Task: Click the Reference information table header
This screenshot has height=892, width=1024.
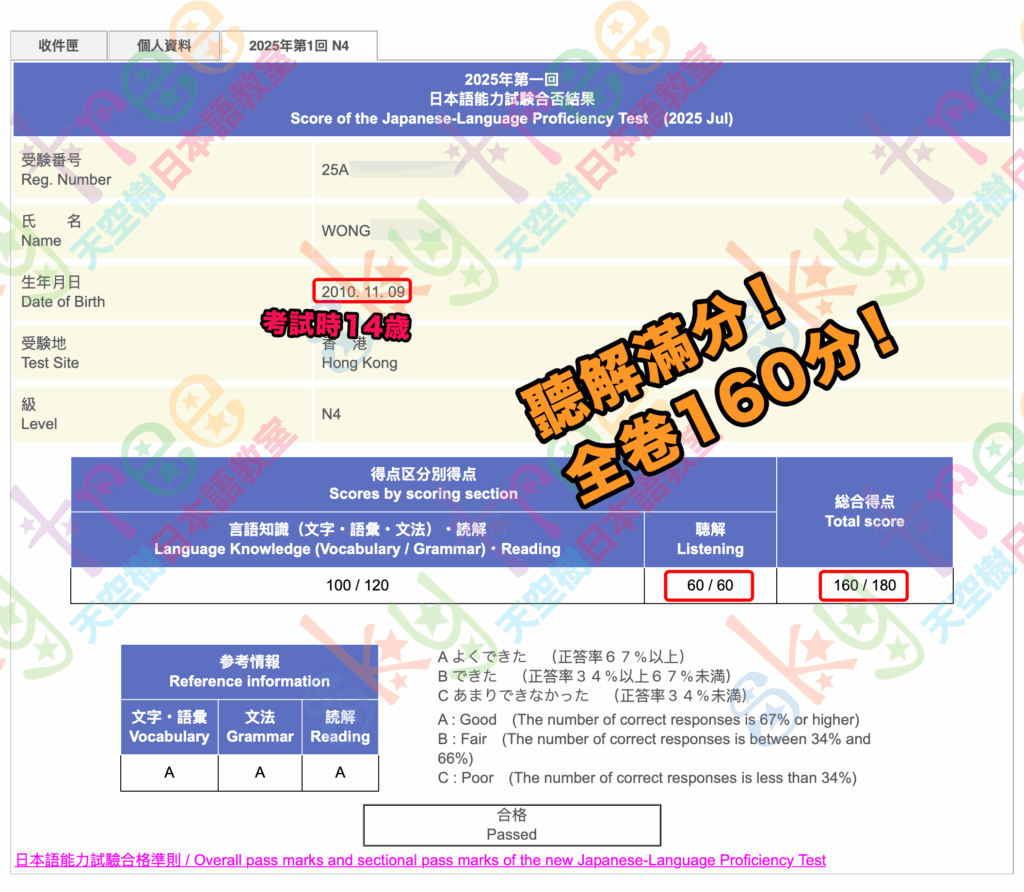Action: click(249, 672)
